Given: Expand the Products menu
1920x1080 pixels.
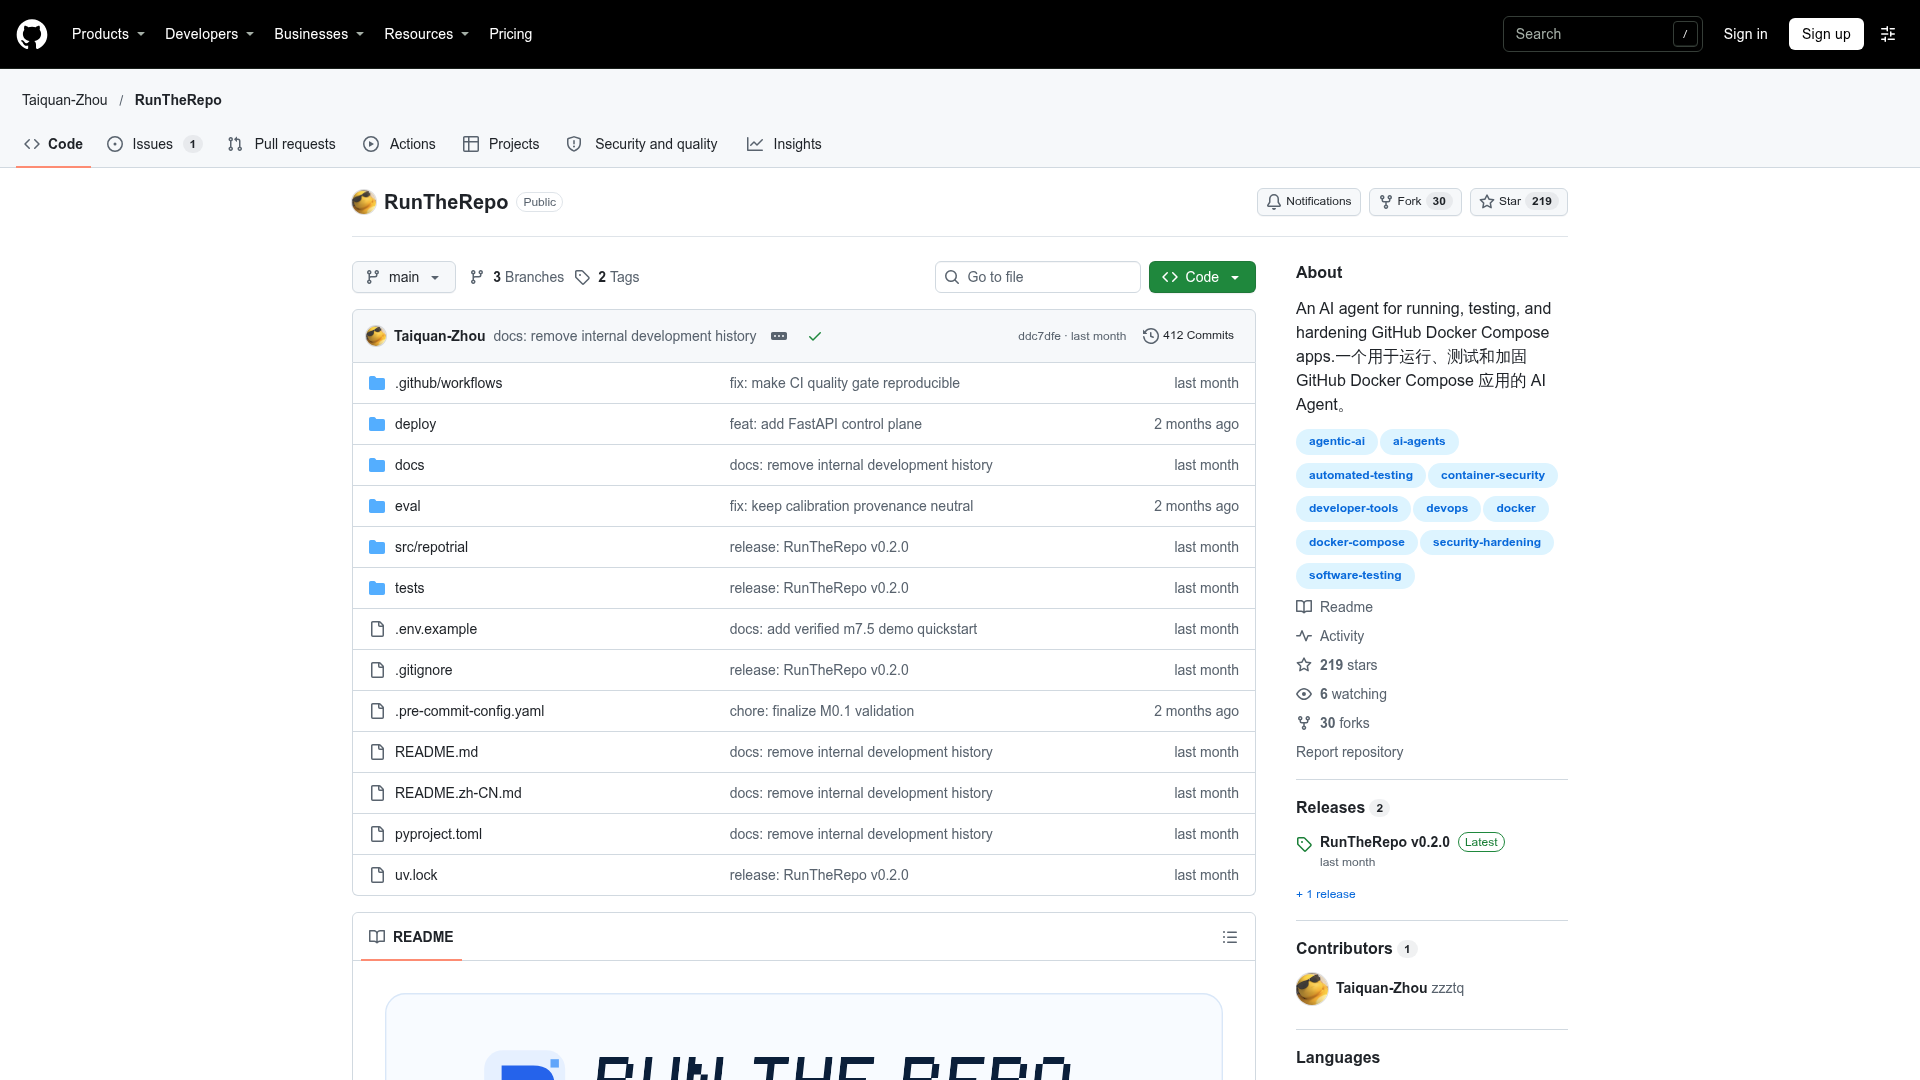Looking at the screenshot, I should [x=108, y=34].
